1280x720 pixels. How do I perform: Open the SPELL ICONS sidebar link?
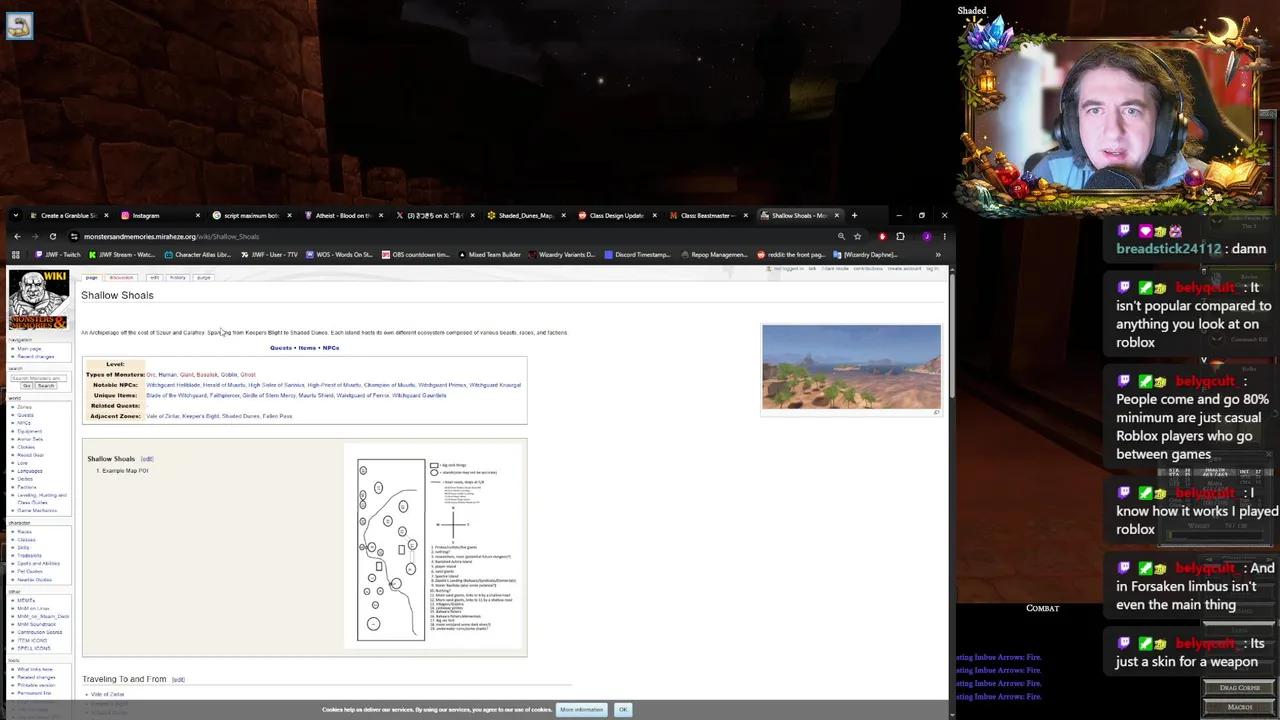click(x=33, y=648)
